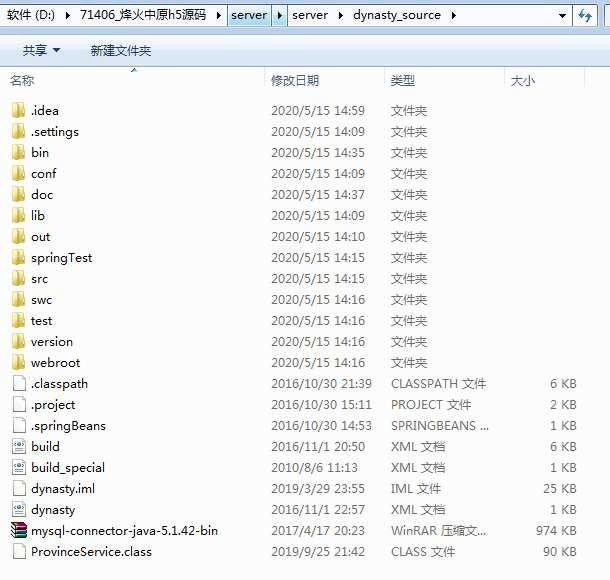Click date 2010/8/6 11:13
The image size is (610, 580).
314,468
